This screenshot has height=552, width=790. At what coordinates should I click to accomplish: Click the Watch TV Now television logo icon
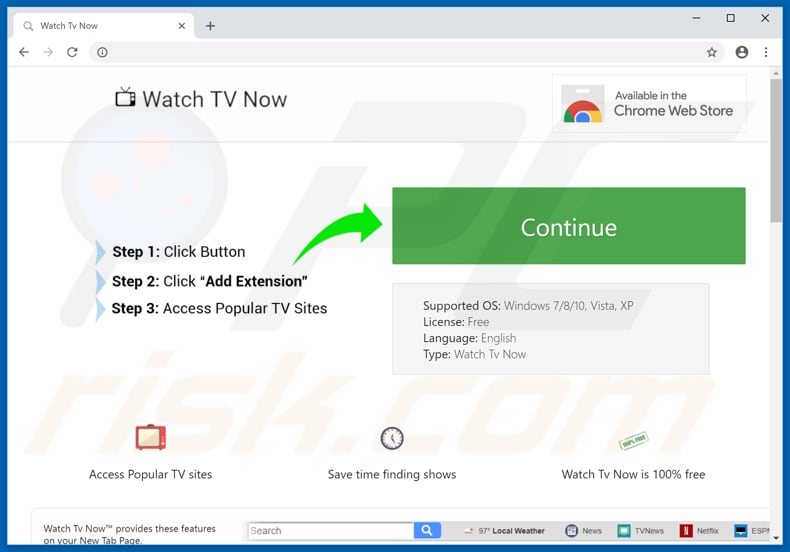point(125,97)
